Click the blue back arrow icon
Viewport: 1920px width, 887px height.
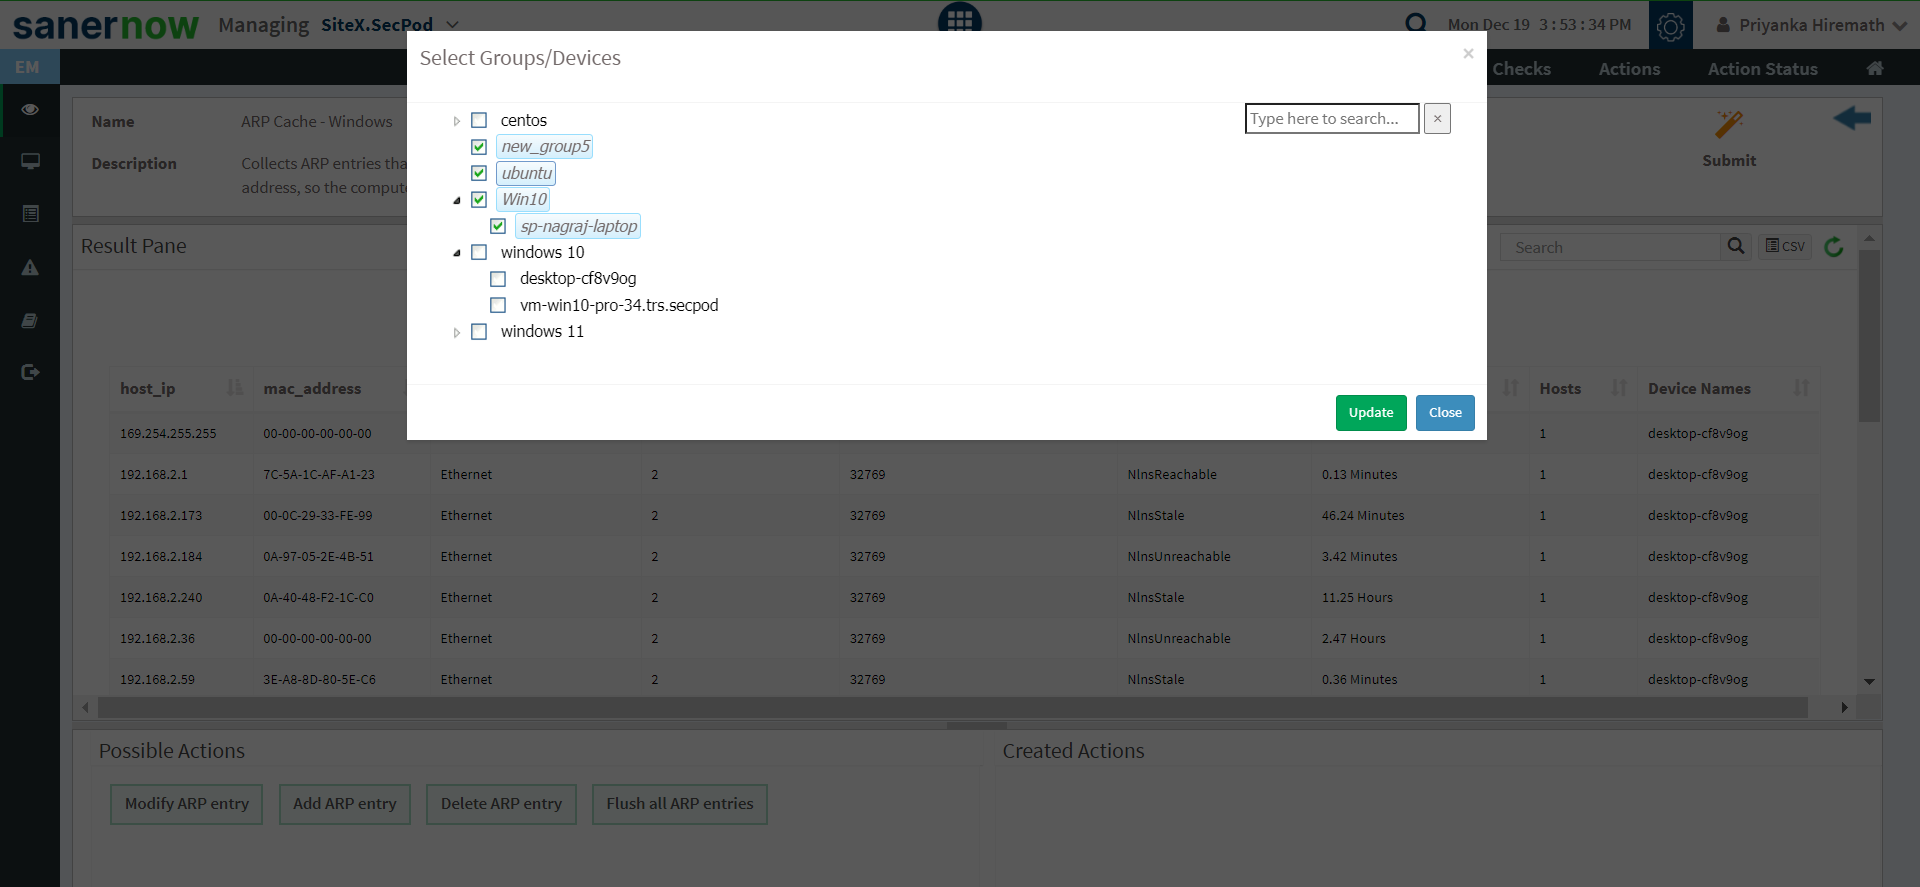tap(1852, 119)
